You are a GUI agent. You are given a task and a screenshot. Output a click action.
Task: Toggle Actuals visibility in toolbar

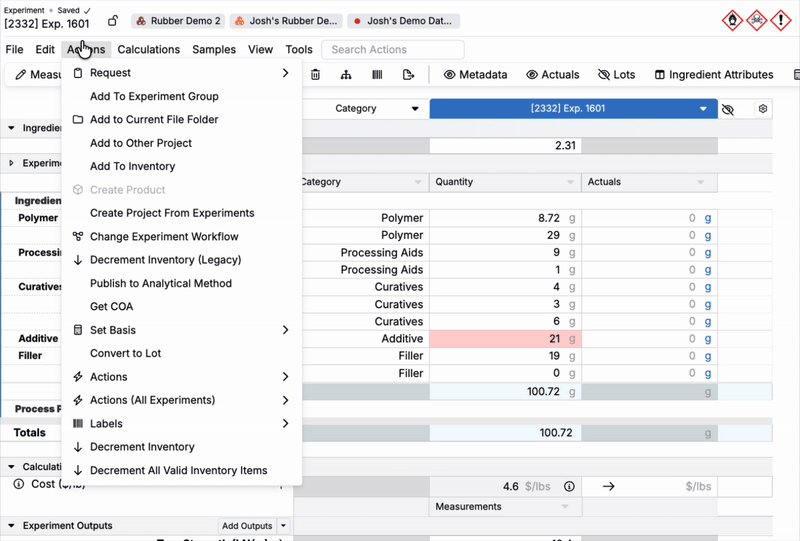coord(553,75)
